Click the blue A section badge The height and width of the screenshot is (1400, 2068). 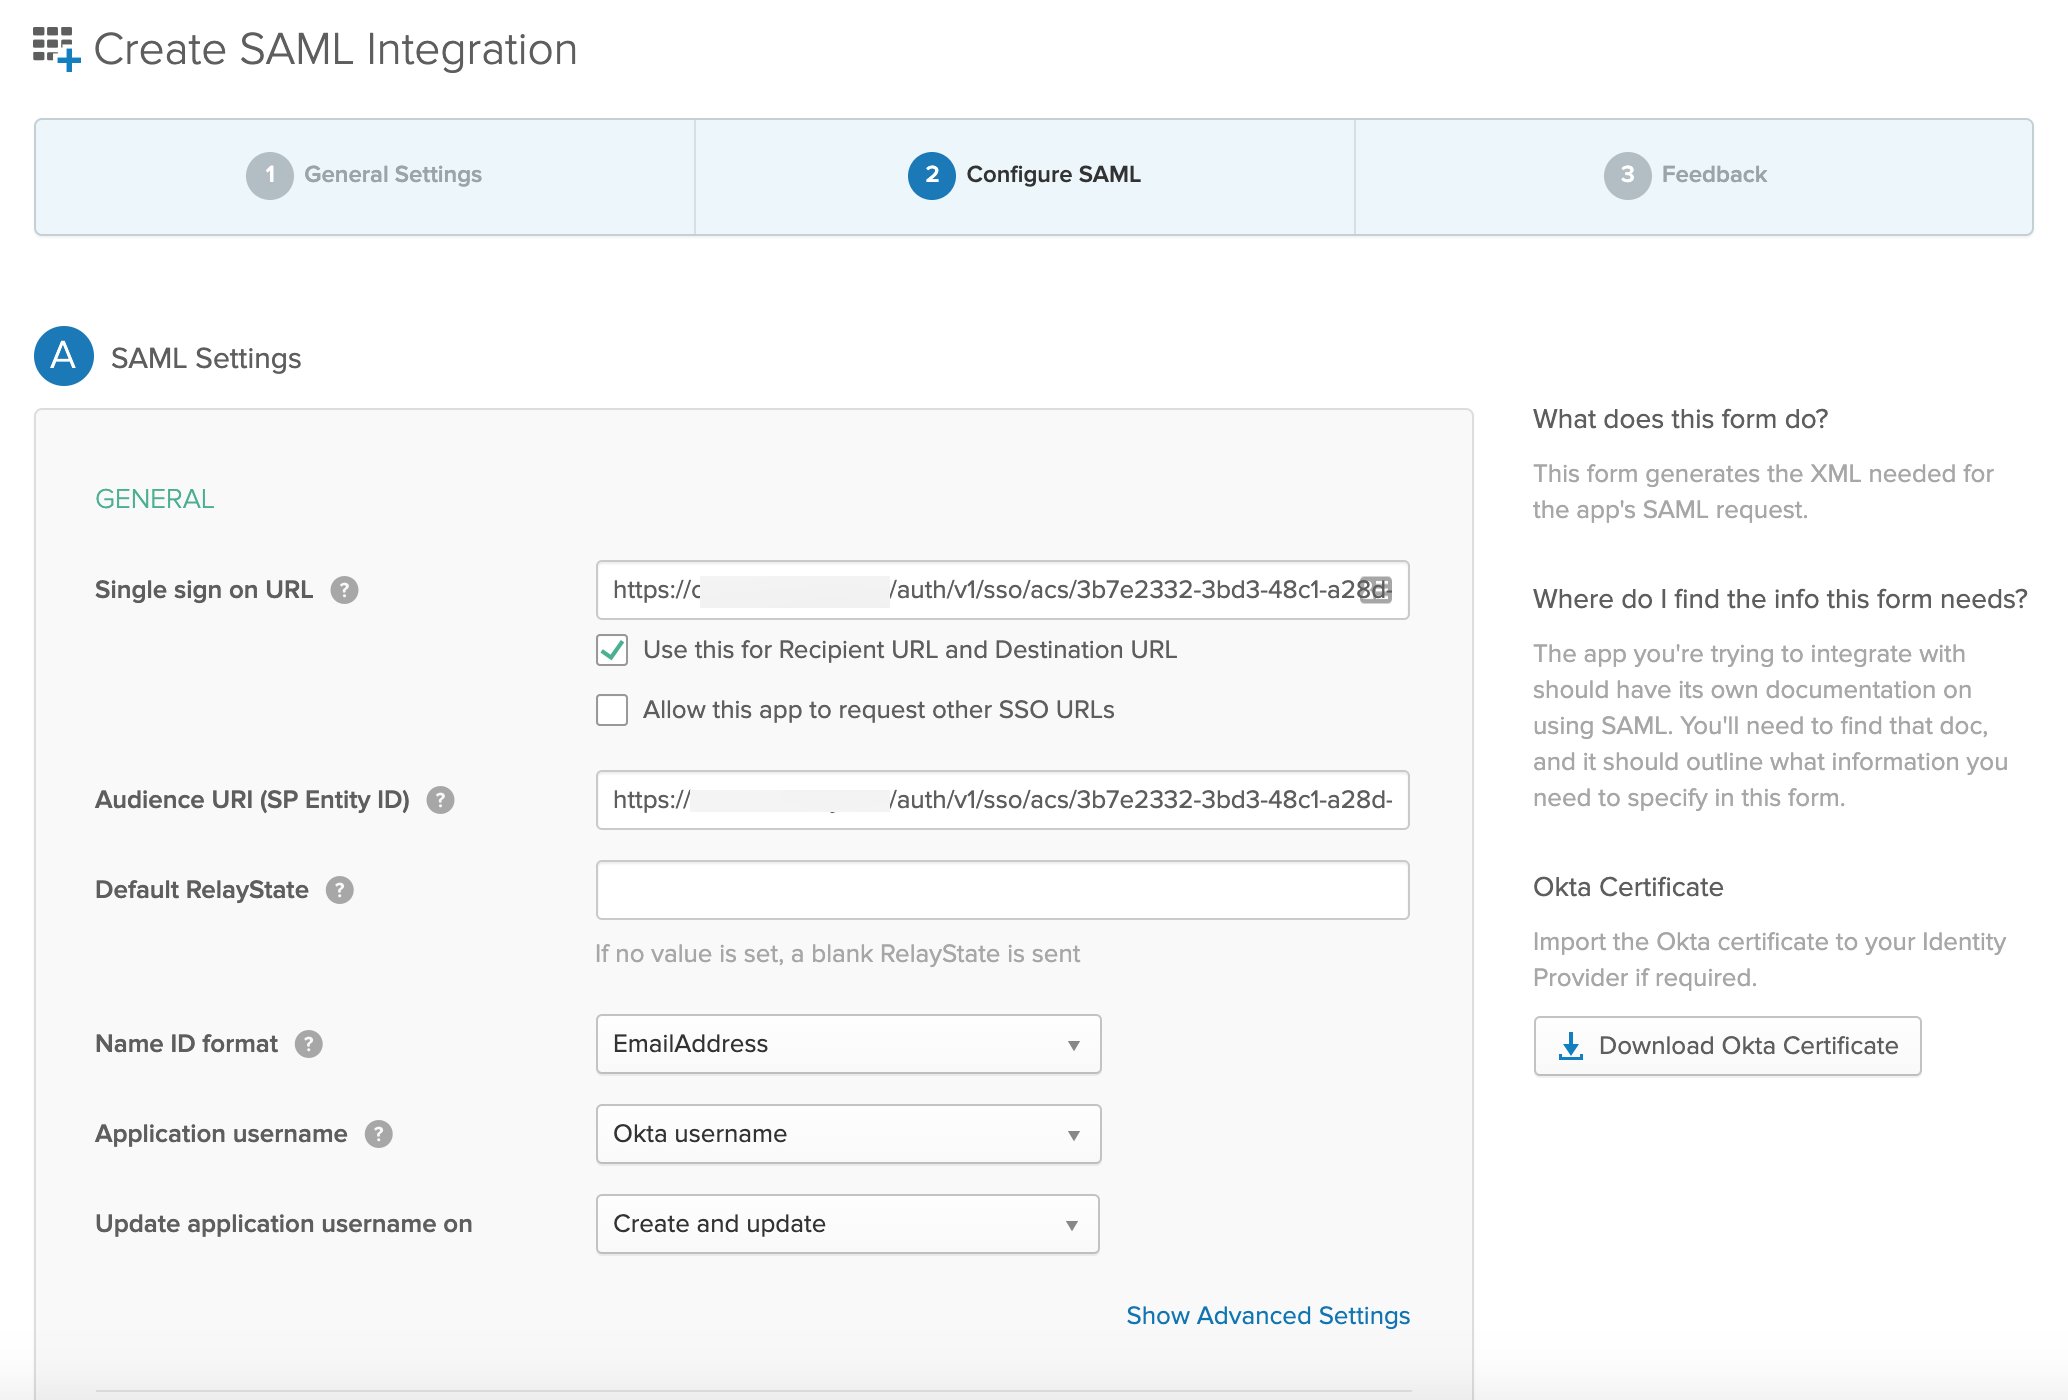pyautogui.click(x=64, y=356)
